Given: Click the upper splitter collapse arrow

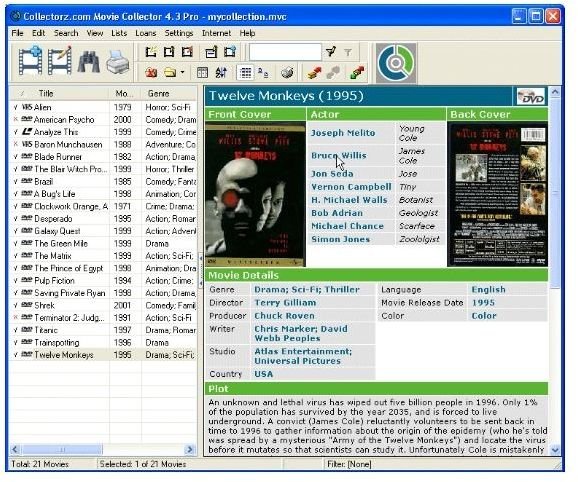Looking at the screenshot, I should [x=200, y=258].
